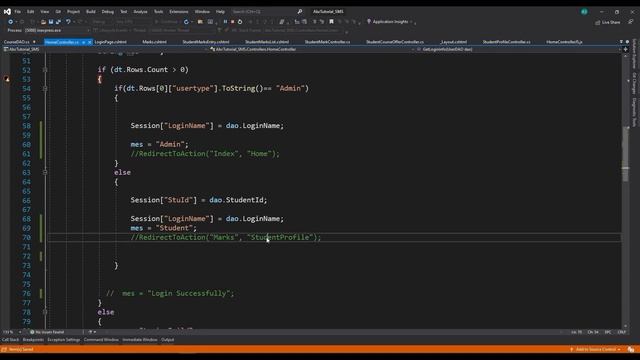Click the bookmark toolbar icon
640x360 pixels.
pyautogui.click(x=331, y=22)
